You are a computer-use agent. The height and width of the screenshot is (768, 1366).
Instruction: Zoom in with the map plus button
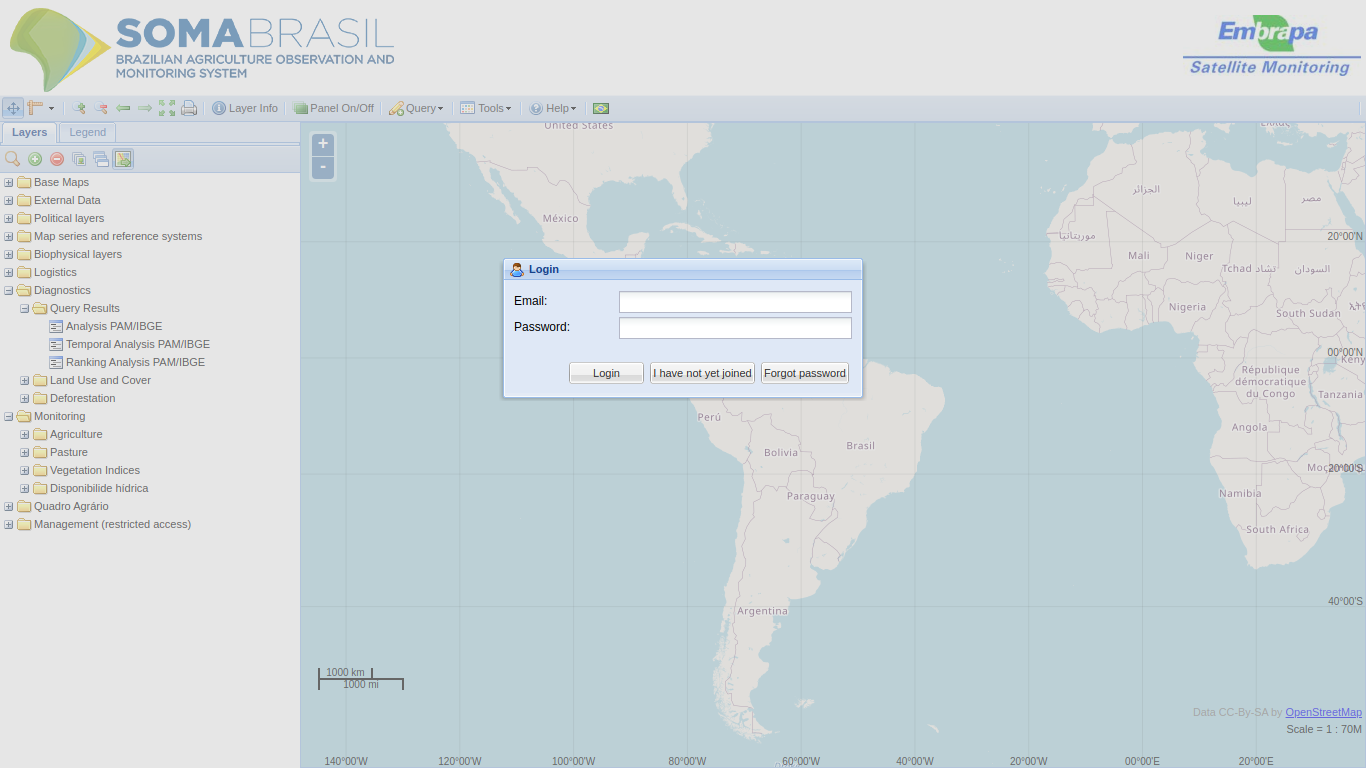(323, 144)
